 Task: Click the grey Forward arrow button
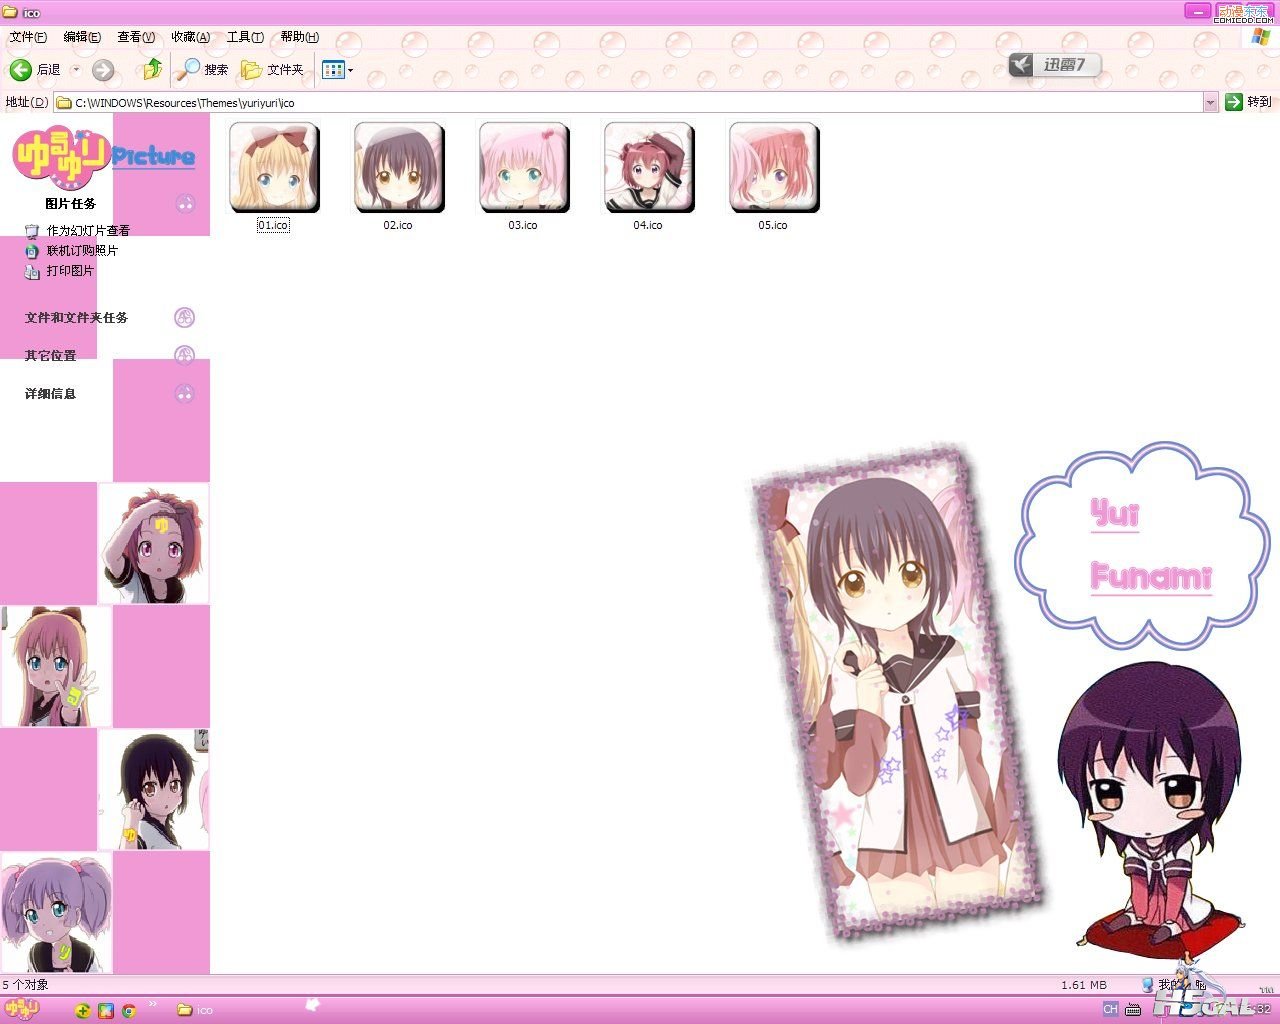point(102,70)
